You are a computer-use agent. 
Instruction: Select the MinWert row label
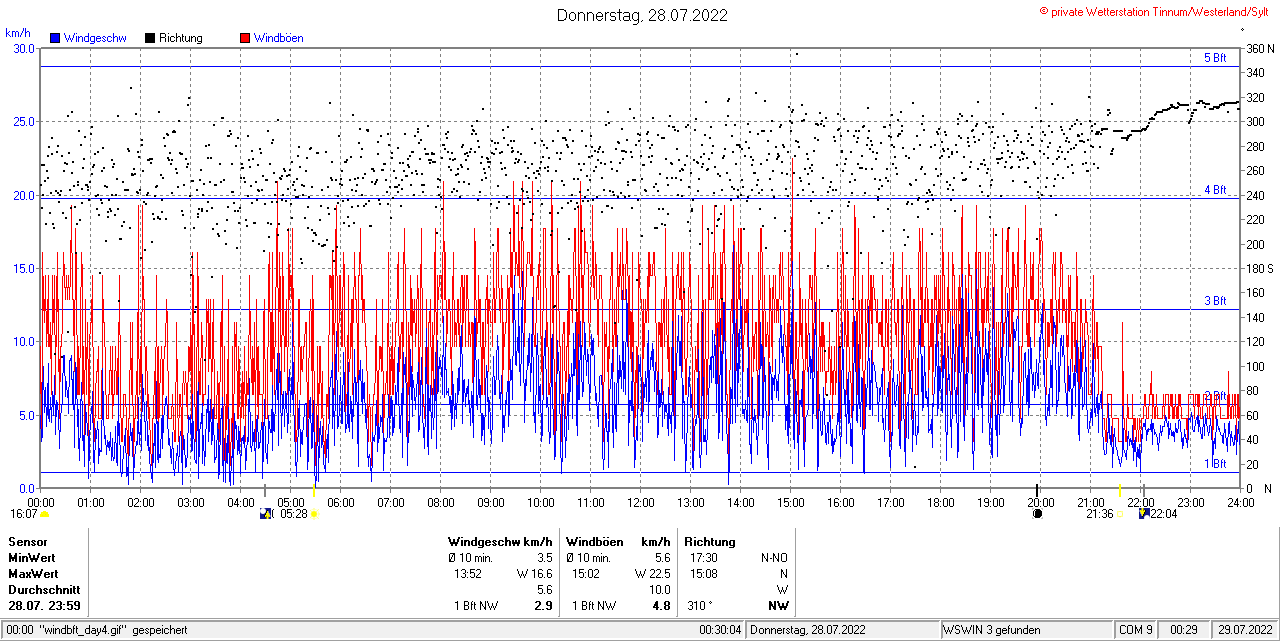(32, 557)
